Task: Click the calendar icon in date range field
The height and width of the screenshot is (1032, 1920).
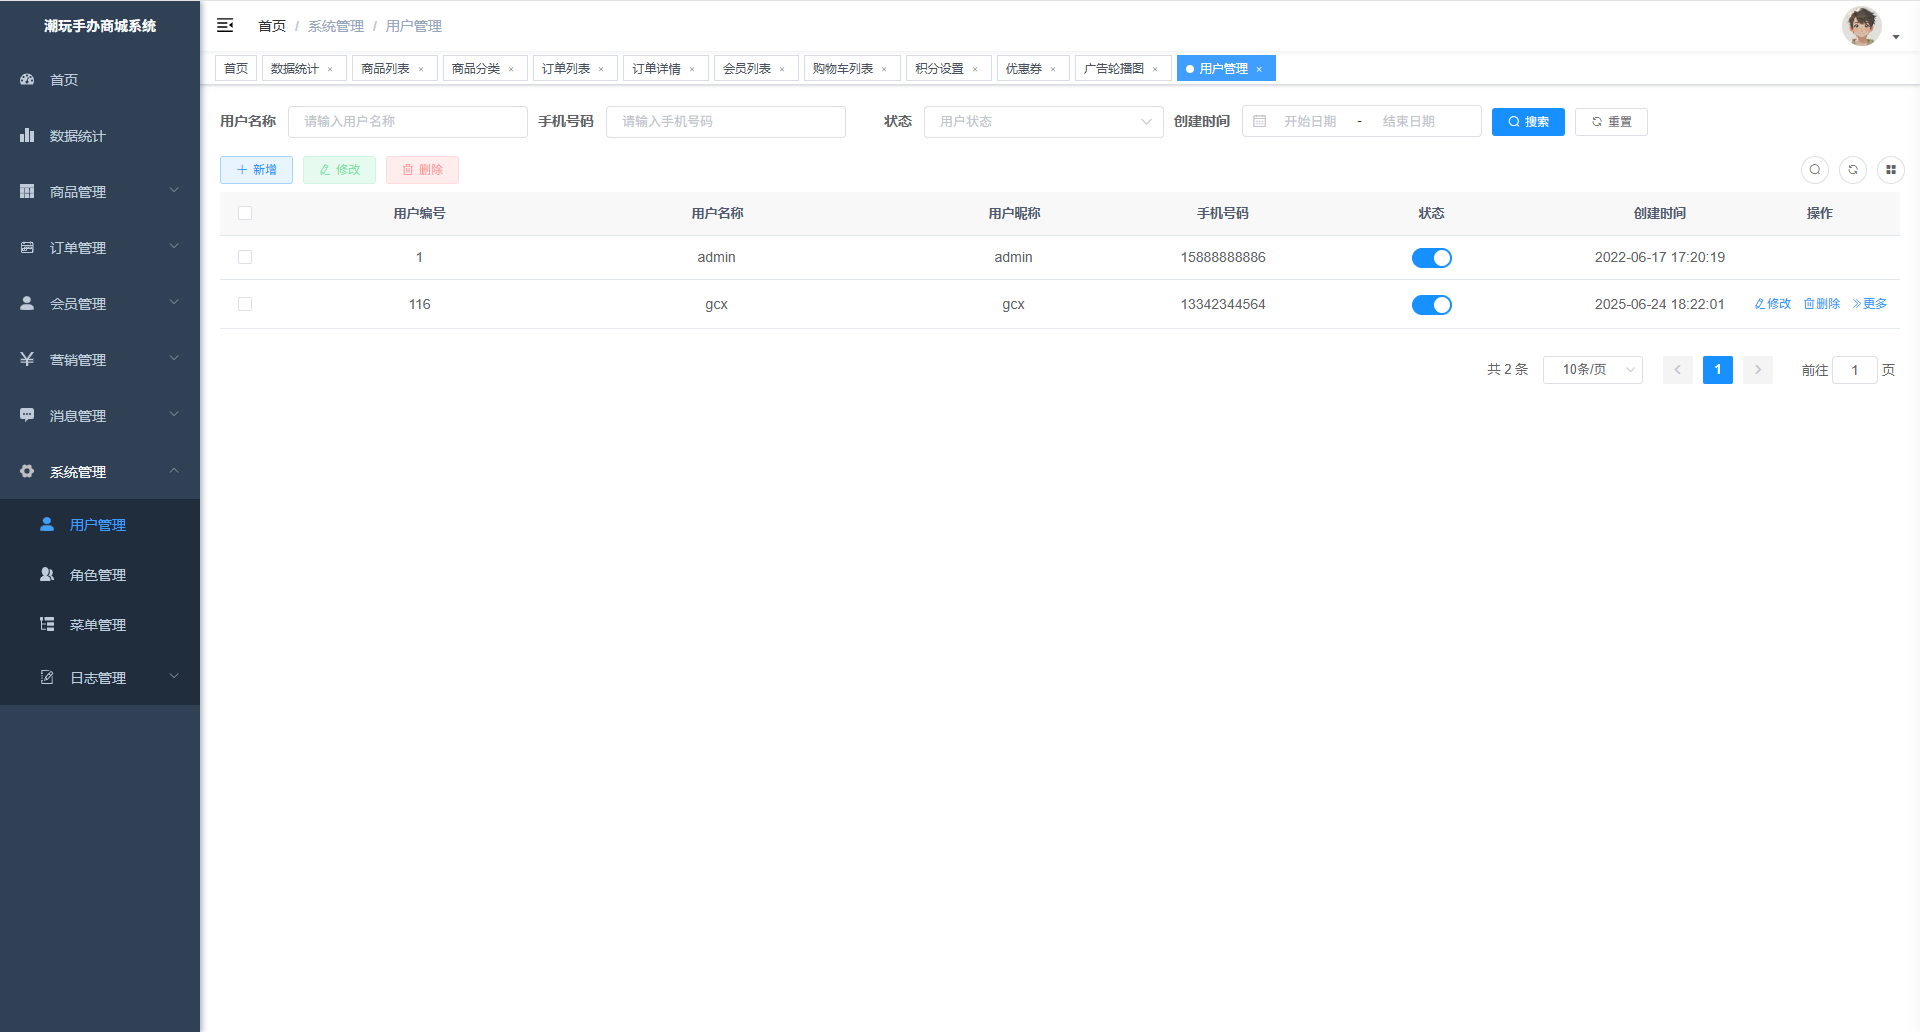Action: [1260, 121]
